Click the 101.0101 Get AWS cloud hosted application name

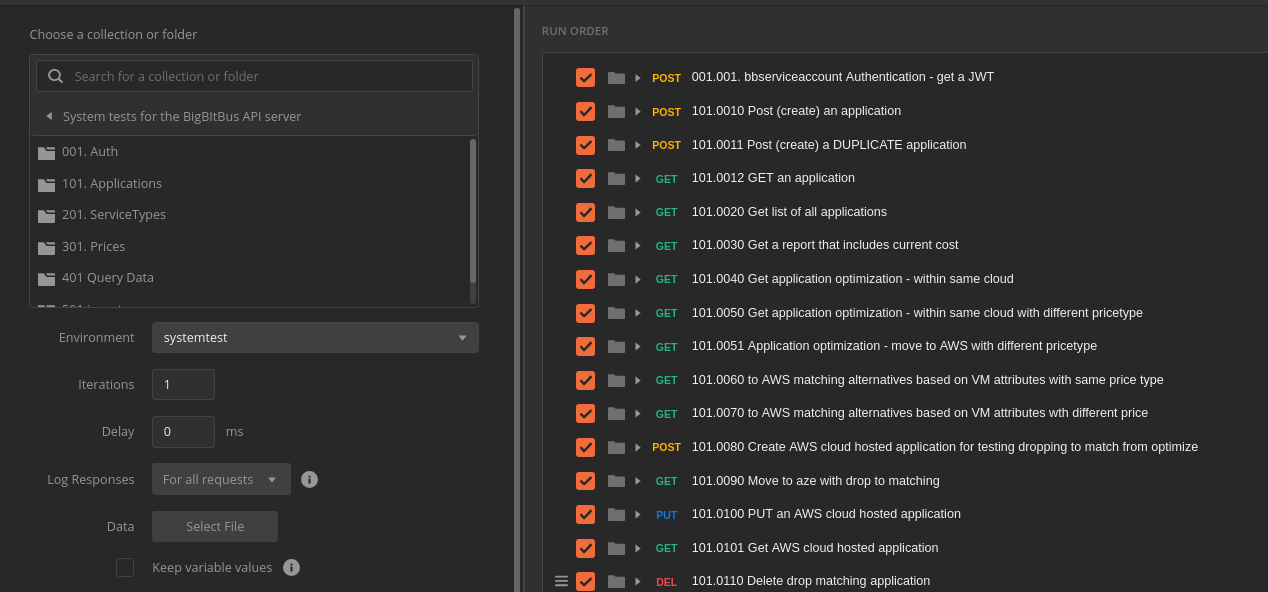pos(815,548)
